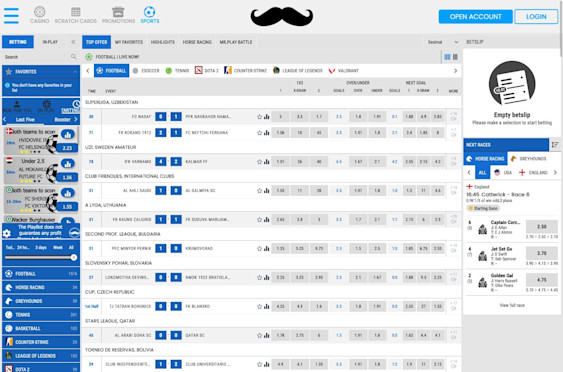Select the In-Play tab
The height and width of the screenshot is (372, 563).
click(x=50, y=42)
